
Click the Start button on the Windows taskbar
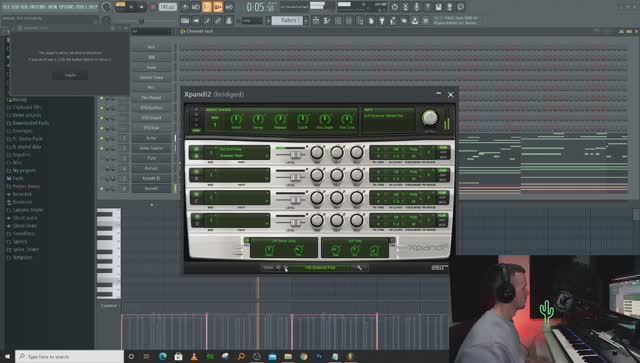7,356
